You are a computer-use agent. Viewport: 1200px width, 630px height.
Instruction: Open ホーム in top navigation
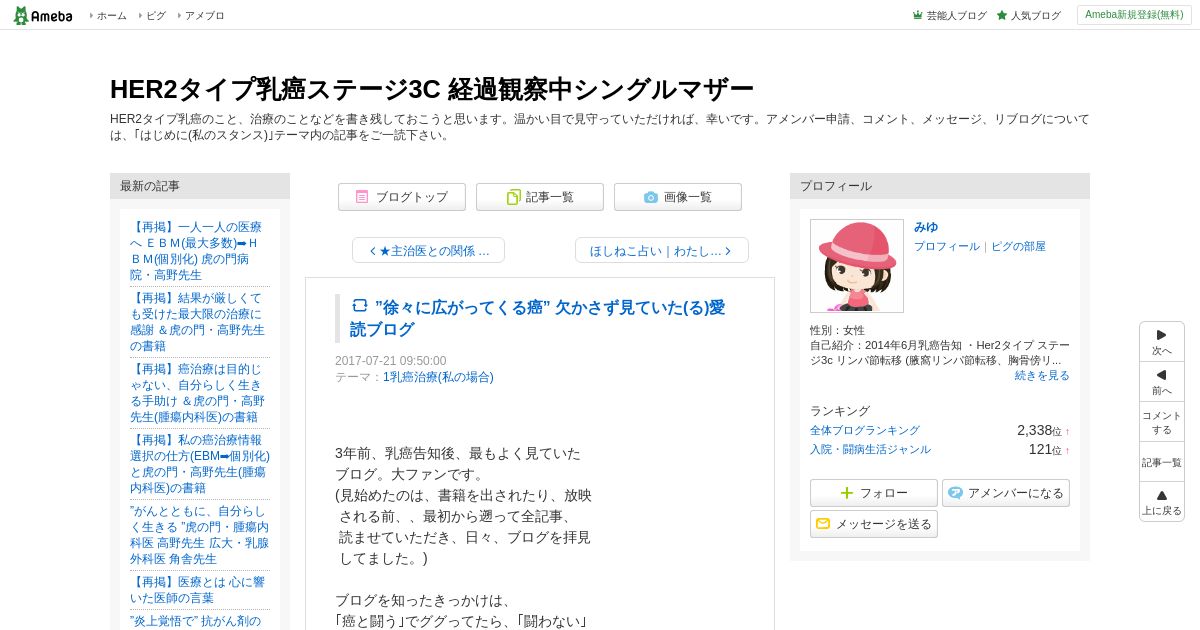pyautogui.click(x=111, y=16)
